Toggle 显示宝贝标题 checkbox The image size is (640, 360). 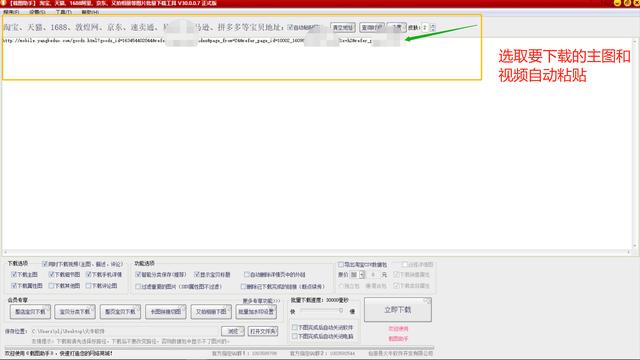(x=197, y=274)
